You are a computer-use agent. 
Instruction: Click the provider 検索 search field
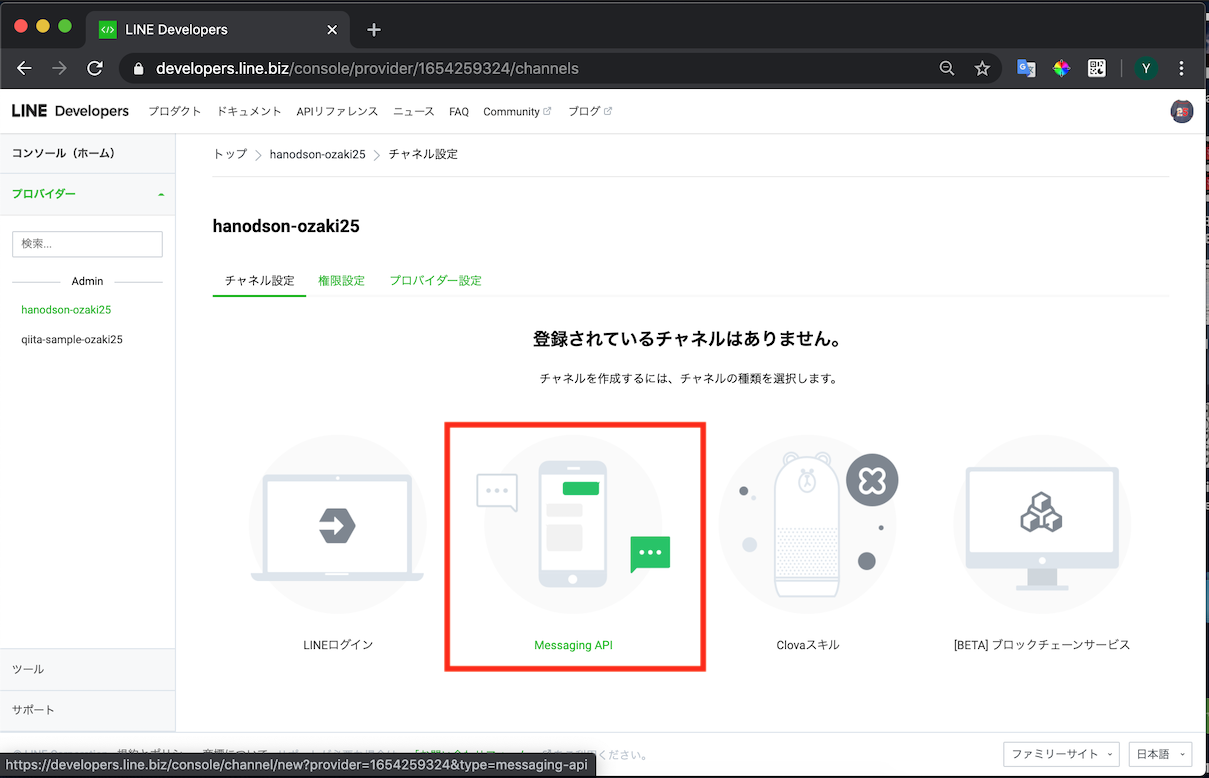[87, 244]
